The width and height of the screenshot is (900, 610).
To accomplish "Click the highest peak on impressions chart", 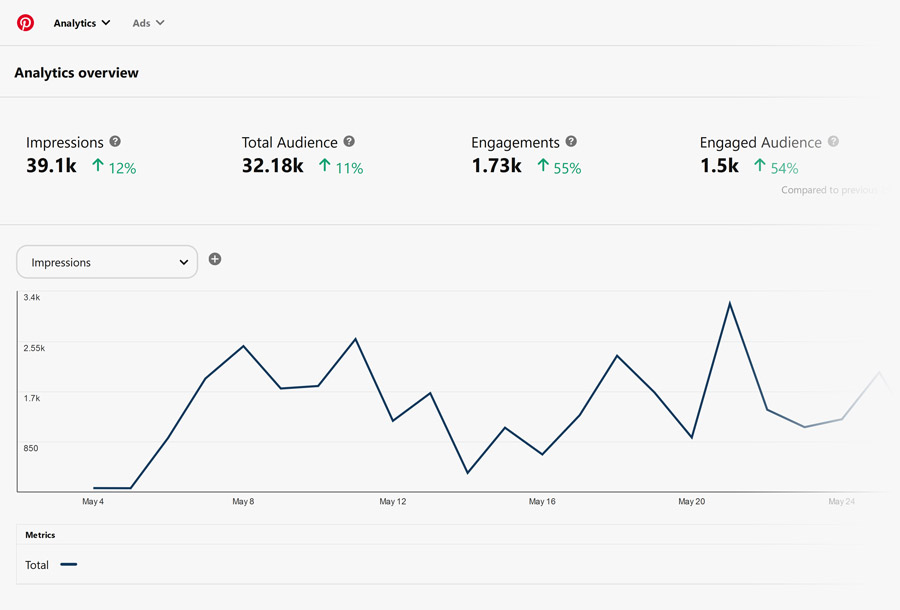I will [730, 303].
